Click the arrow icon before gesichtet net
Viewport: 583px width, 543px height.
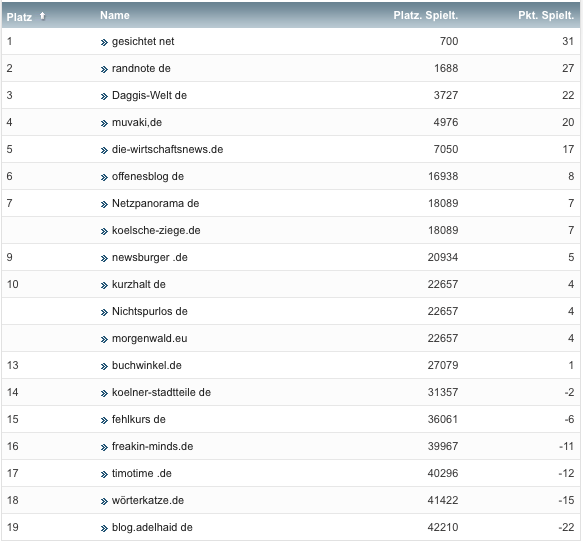pos(104,42)
